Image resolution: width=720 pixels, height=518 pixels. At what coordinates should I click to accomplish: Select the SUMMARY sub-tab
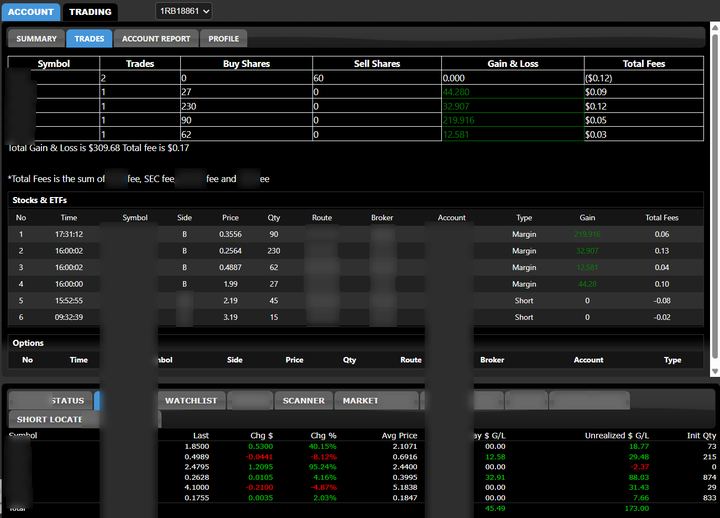(x=36, y=39)
